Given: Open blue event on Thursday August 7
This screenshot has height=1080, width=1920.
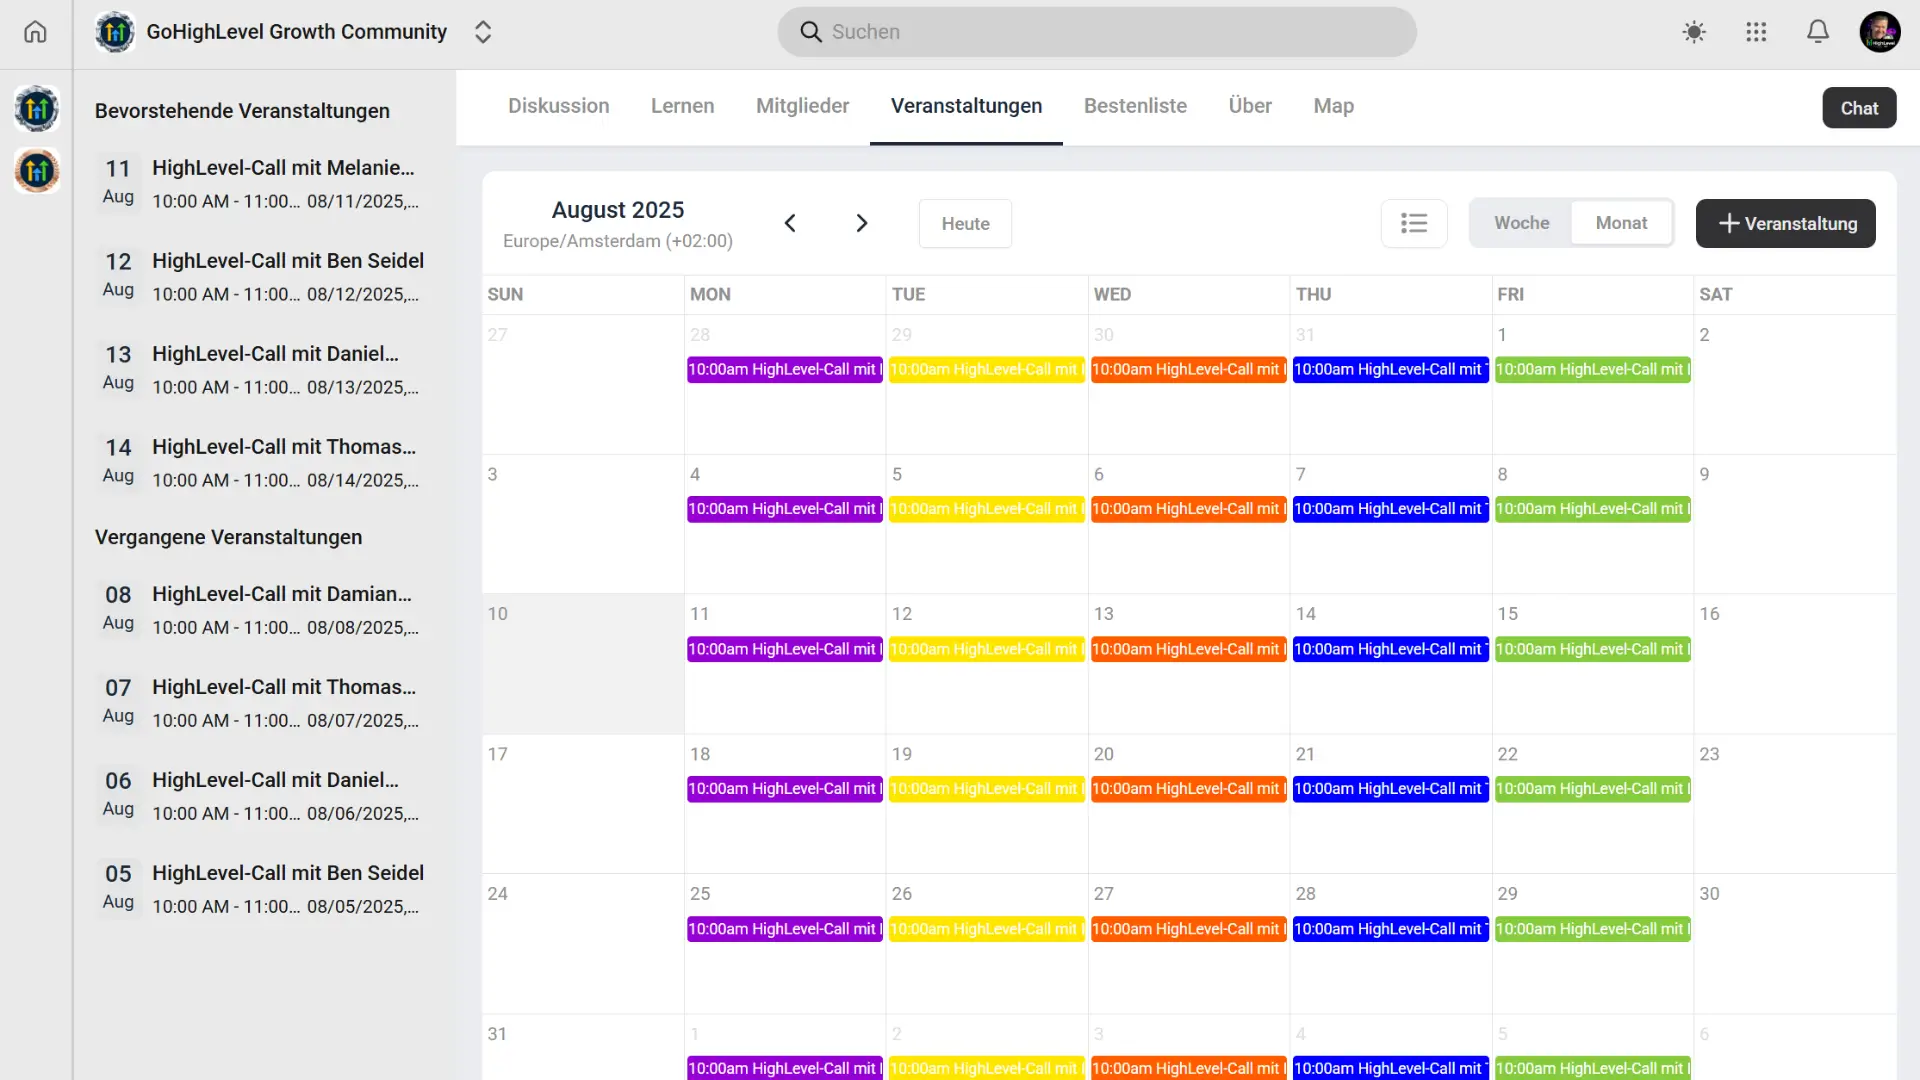Looking at the screenshot, I should click(1390, 509).
